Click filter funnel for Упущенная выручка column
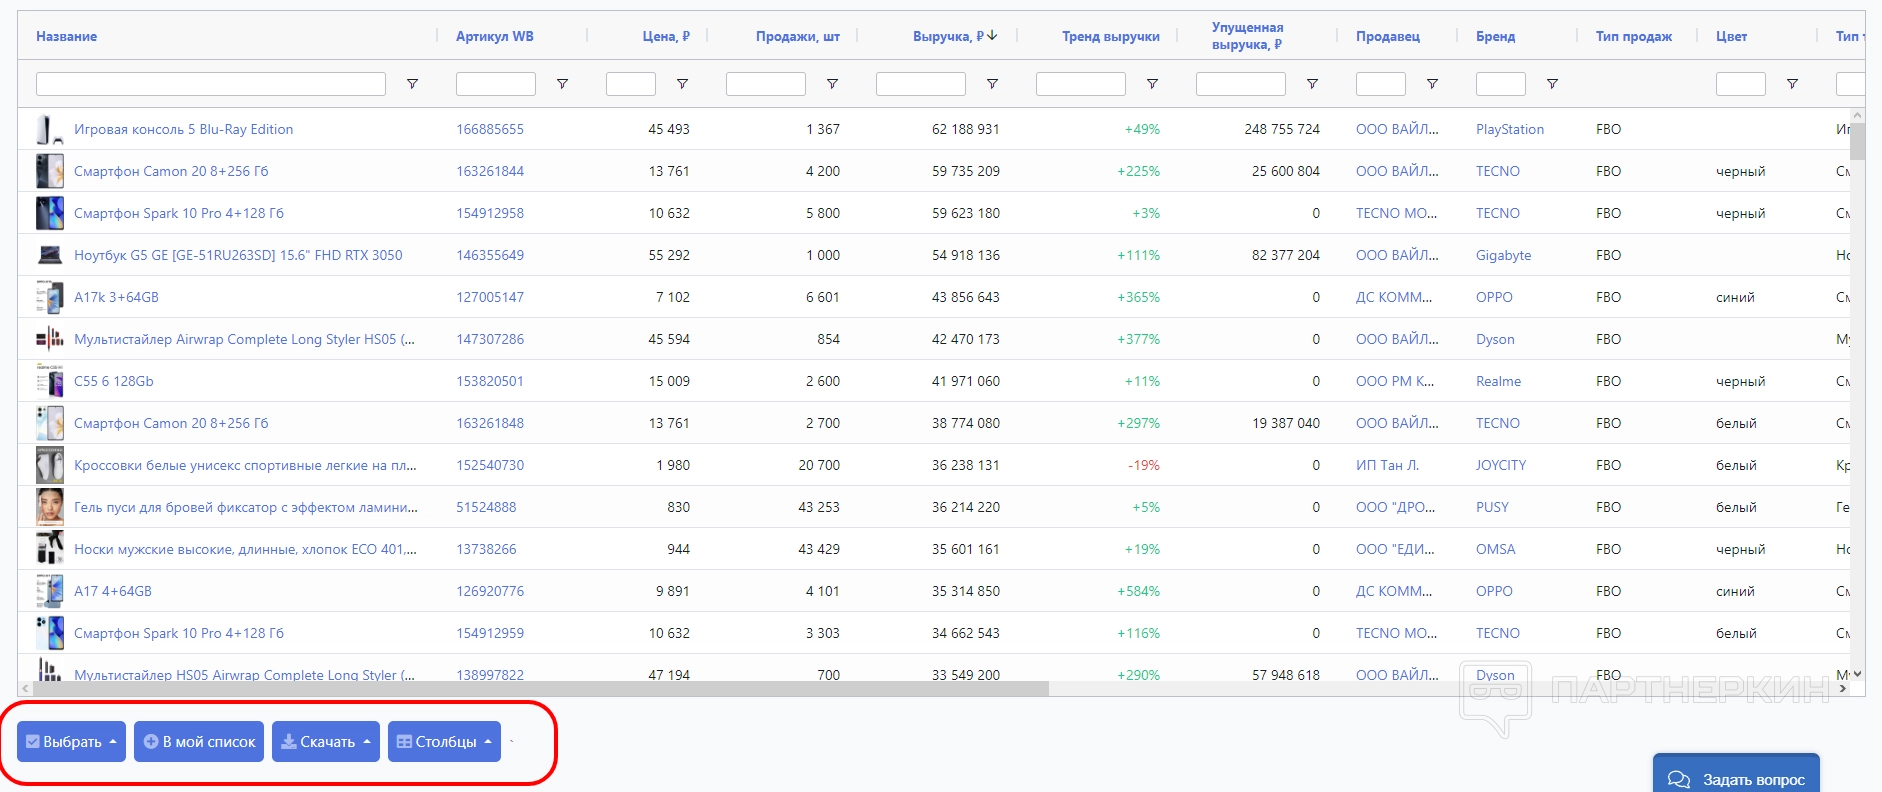The image size is (1882, 792). [x=1312, y=84]
